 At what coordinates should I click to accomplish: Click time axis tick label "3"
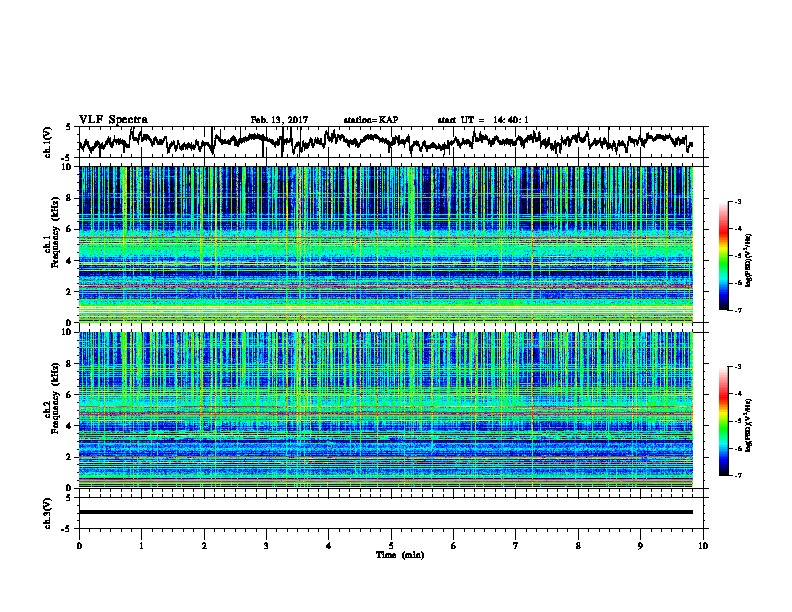tap(266, 546)
